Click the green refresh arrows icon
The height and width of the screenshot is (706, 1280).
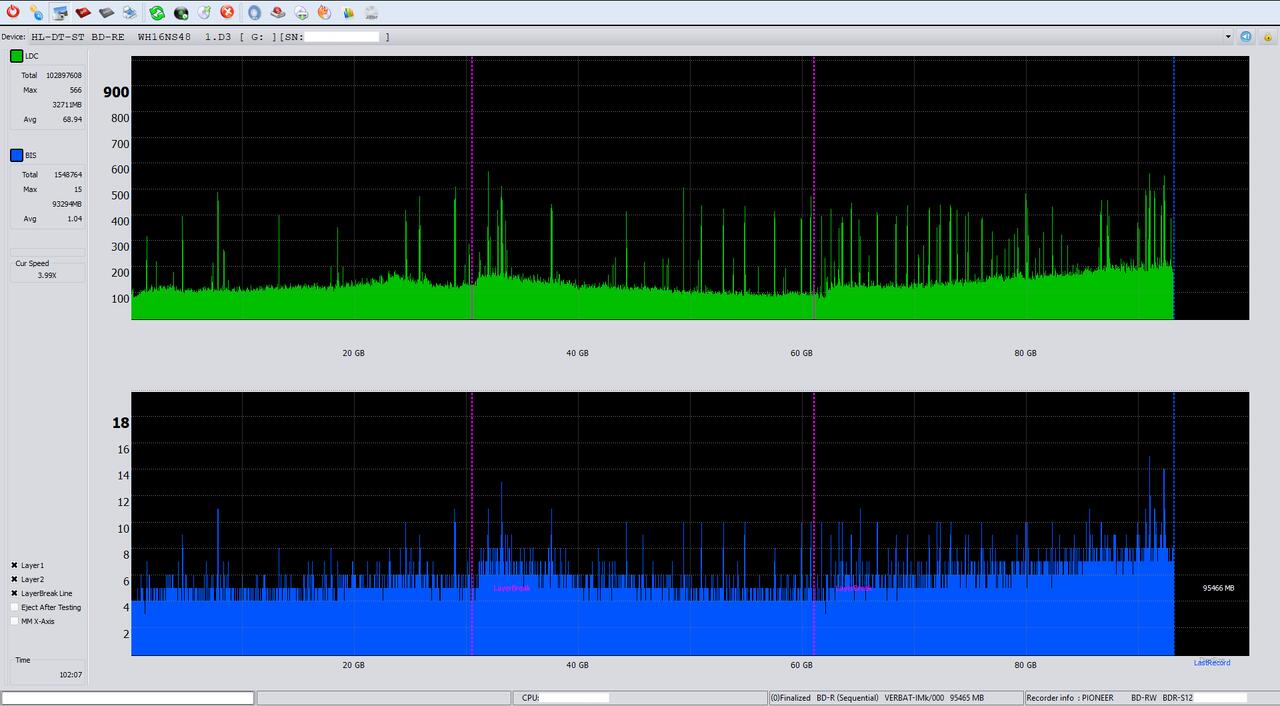click(x=157, y=12)
